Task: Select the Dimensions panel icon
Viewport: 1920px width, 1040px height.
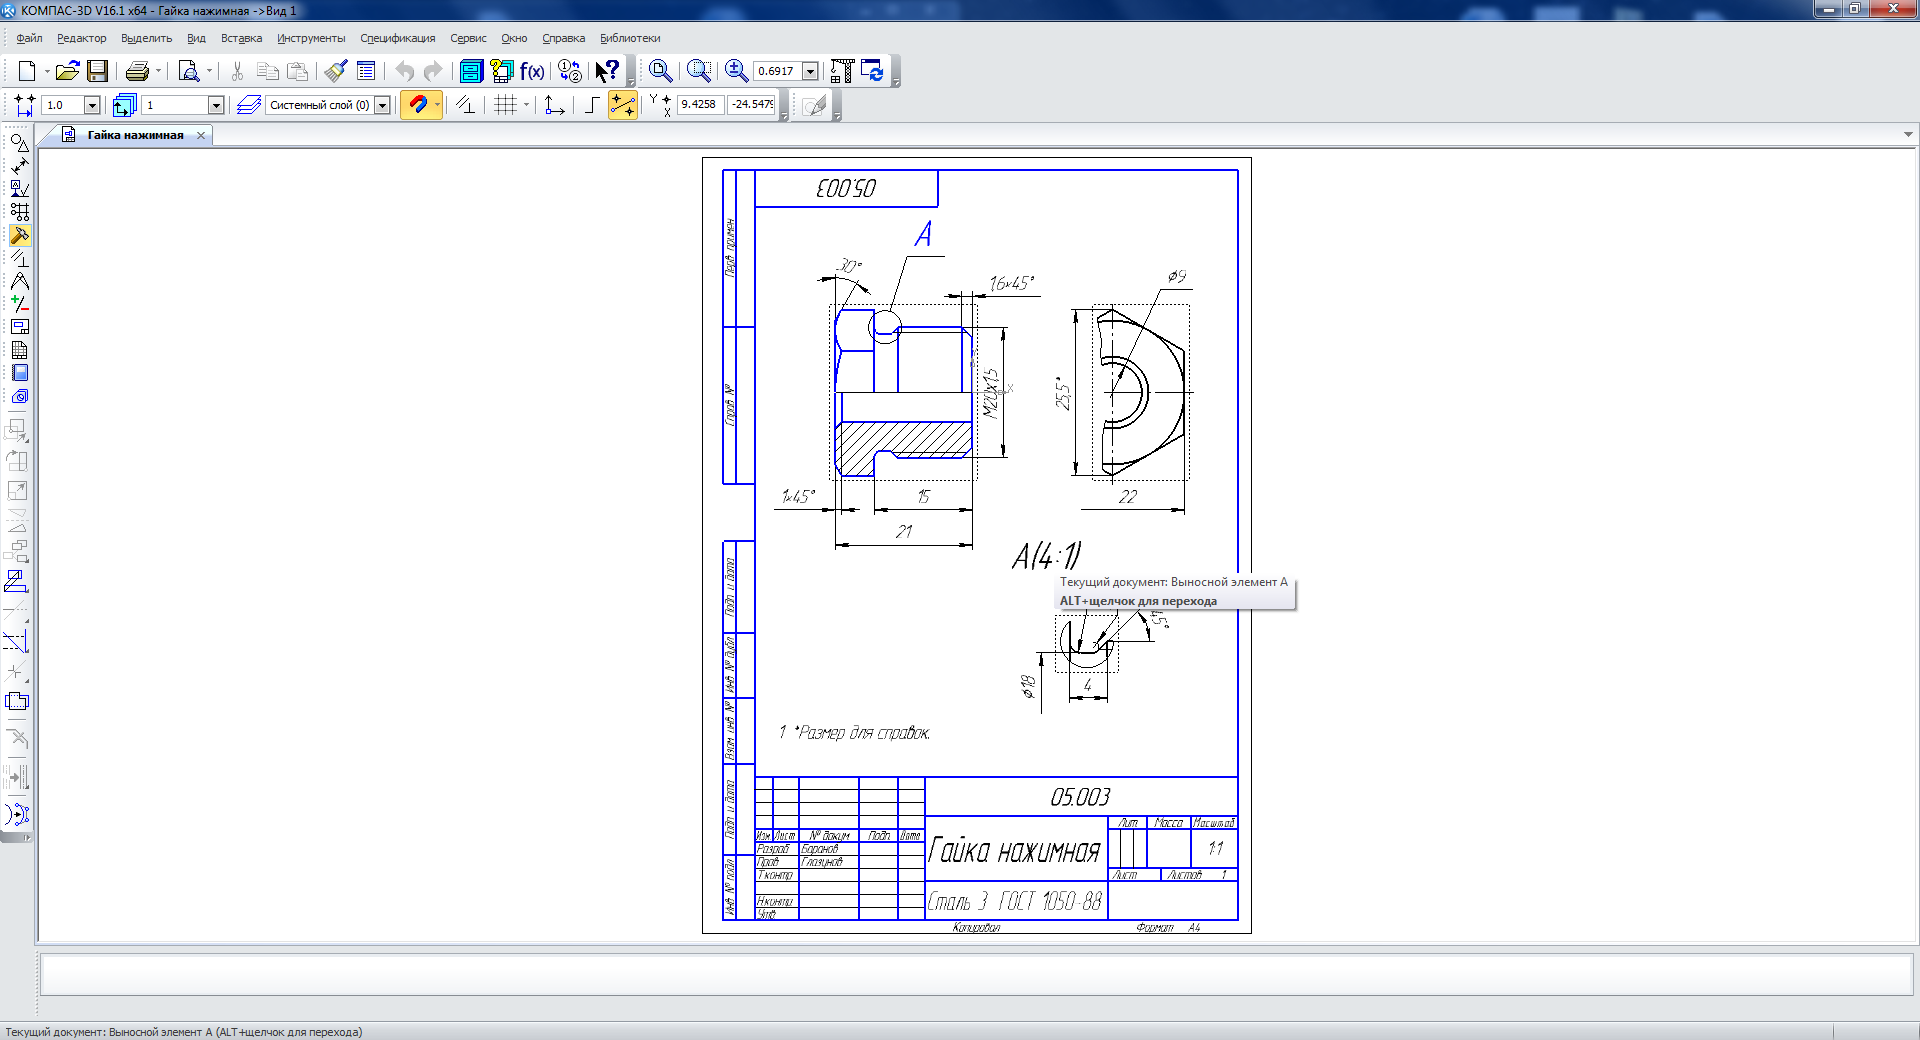Action: [x=19, y=166]
